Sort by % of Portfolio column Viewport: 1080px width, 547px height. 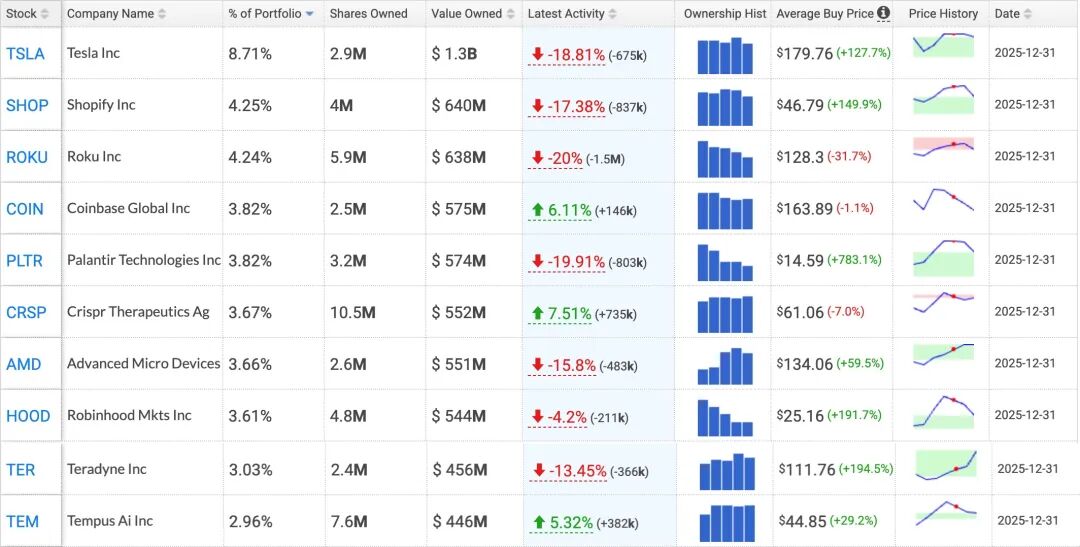click(271, 14)
